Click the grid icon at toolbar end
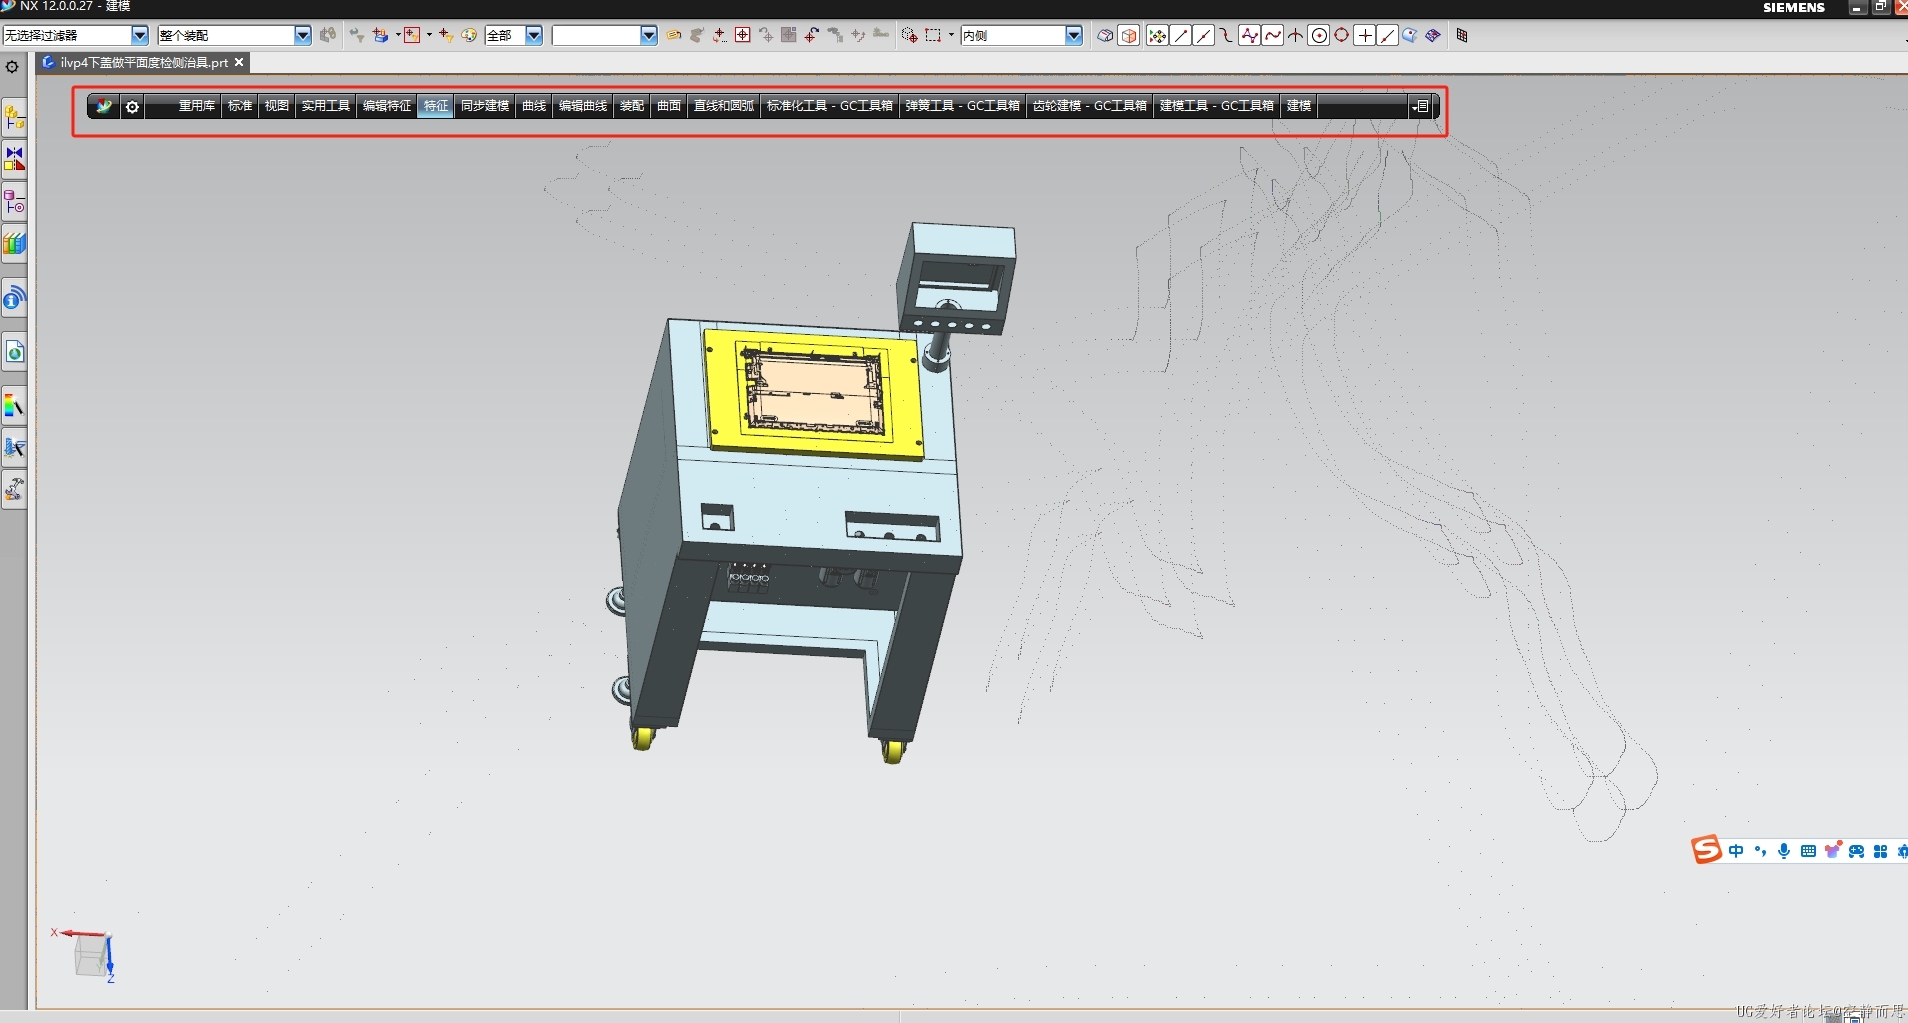 coord(1462,35)
